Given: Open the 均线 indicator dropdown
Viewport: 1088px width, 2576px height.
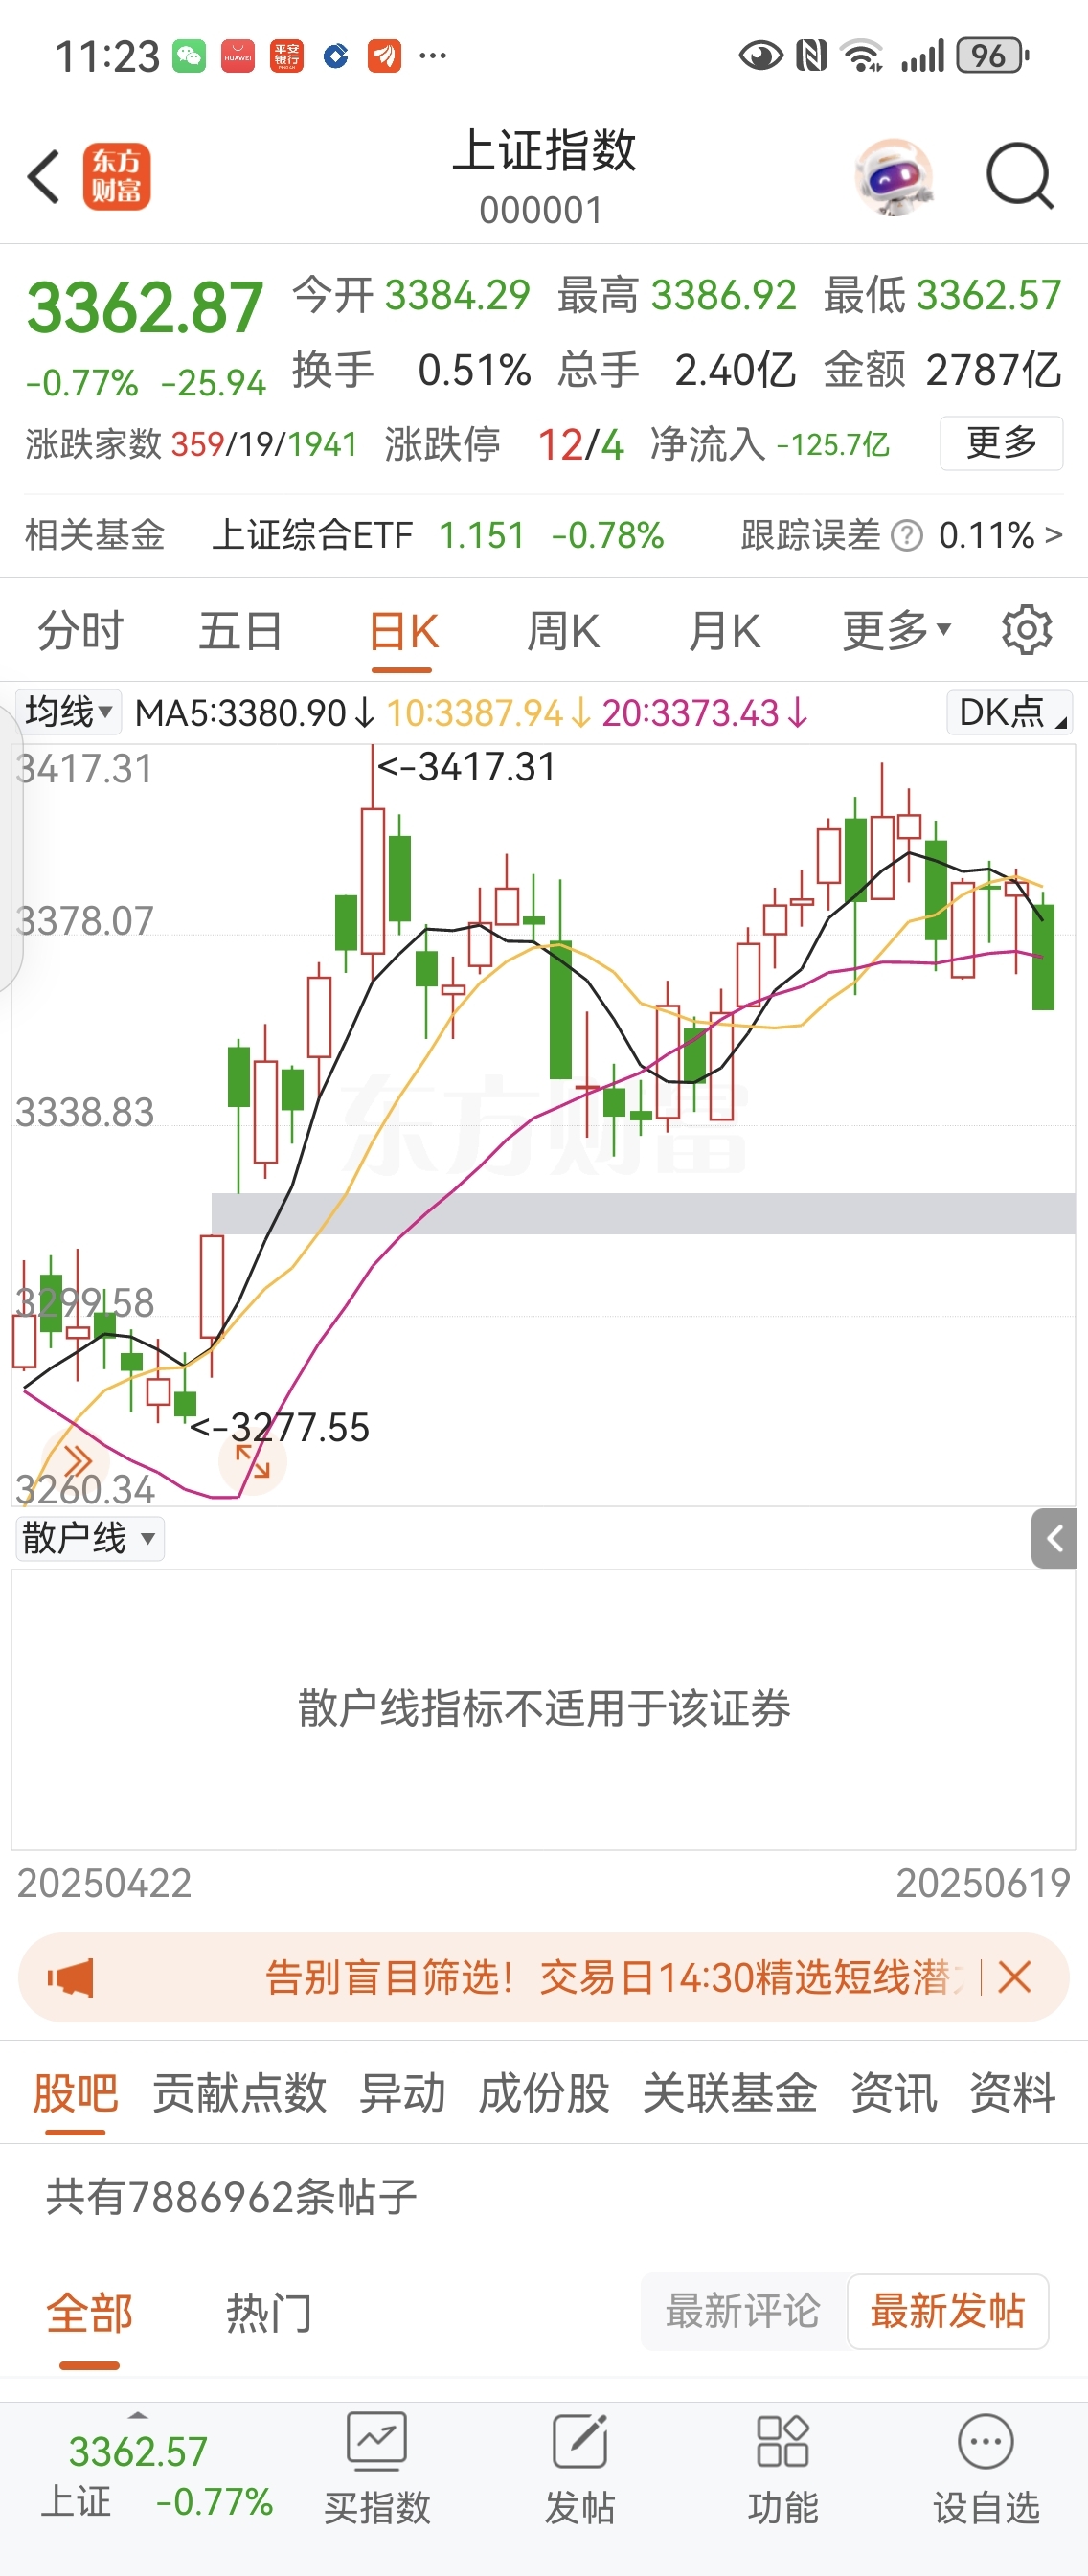Looking at the screenshot, I should tap(68, 712).
